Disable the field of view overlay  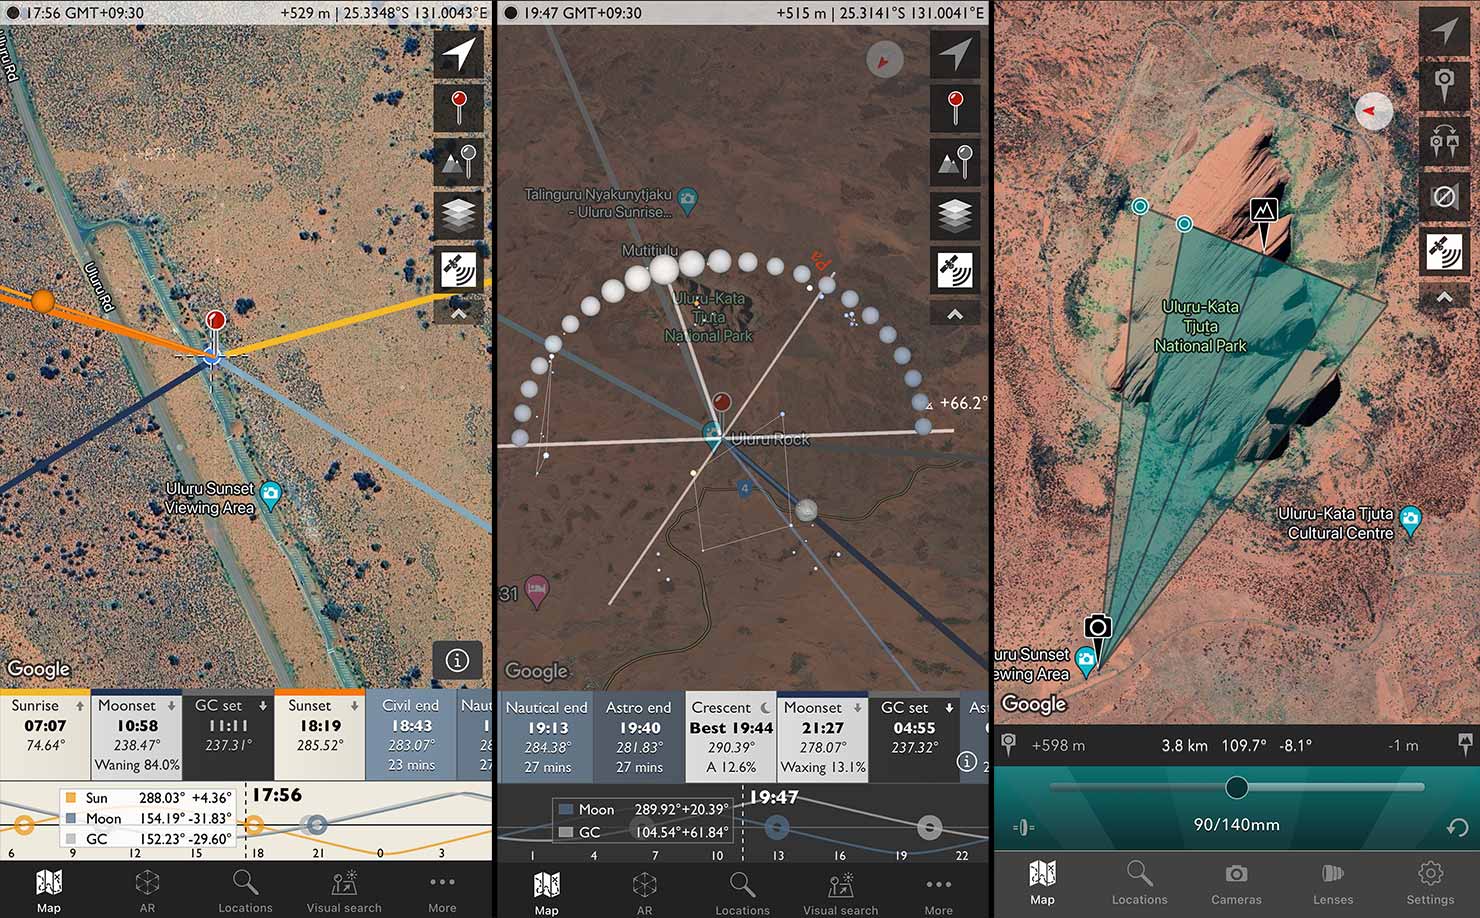point(1444,196)
